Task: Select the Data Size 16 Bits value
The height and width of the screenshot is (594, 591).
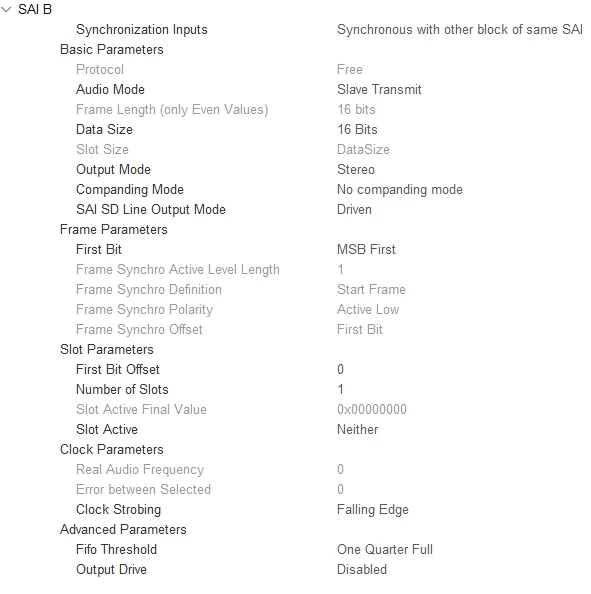Action: (357, 130)
